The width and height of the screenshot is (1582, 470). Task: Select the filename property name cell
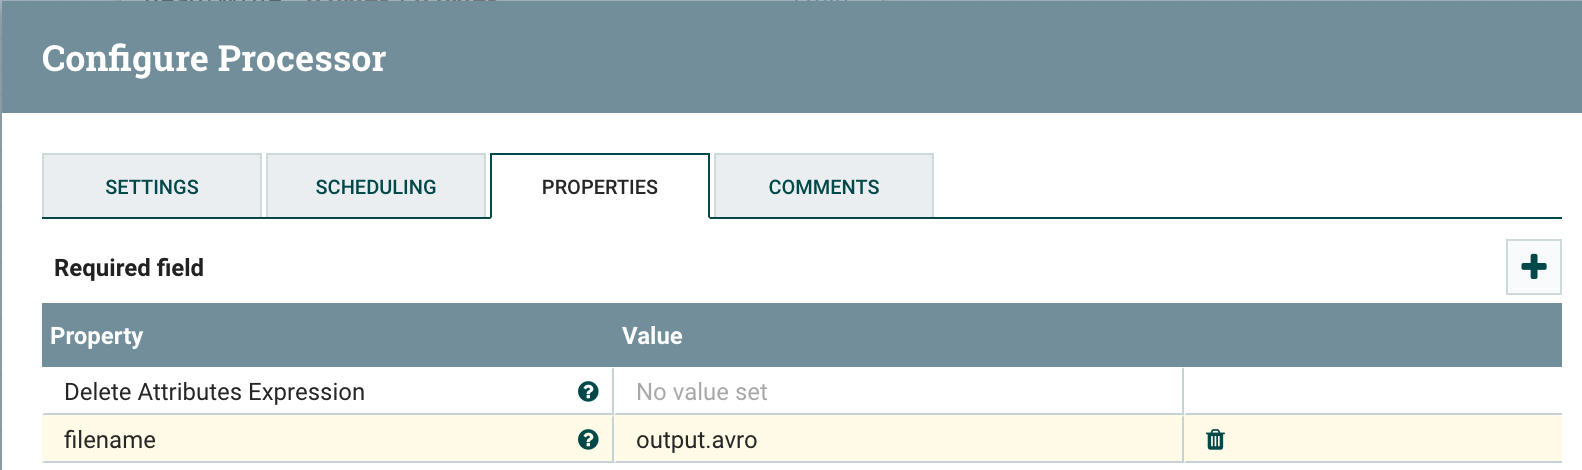point(110,440)
